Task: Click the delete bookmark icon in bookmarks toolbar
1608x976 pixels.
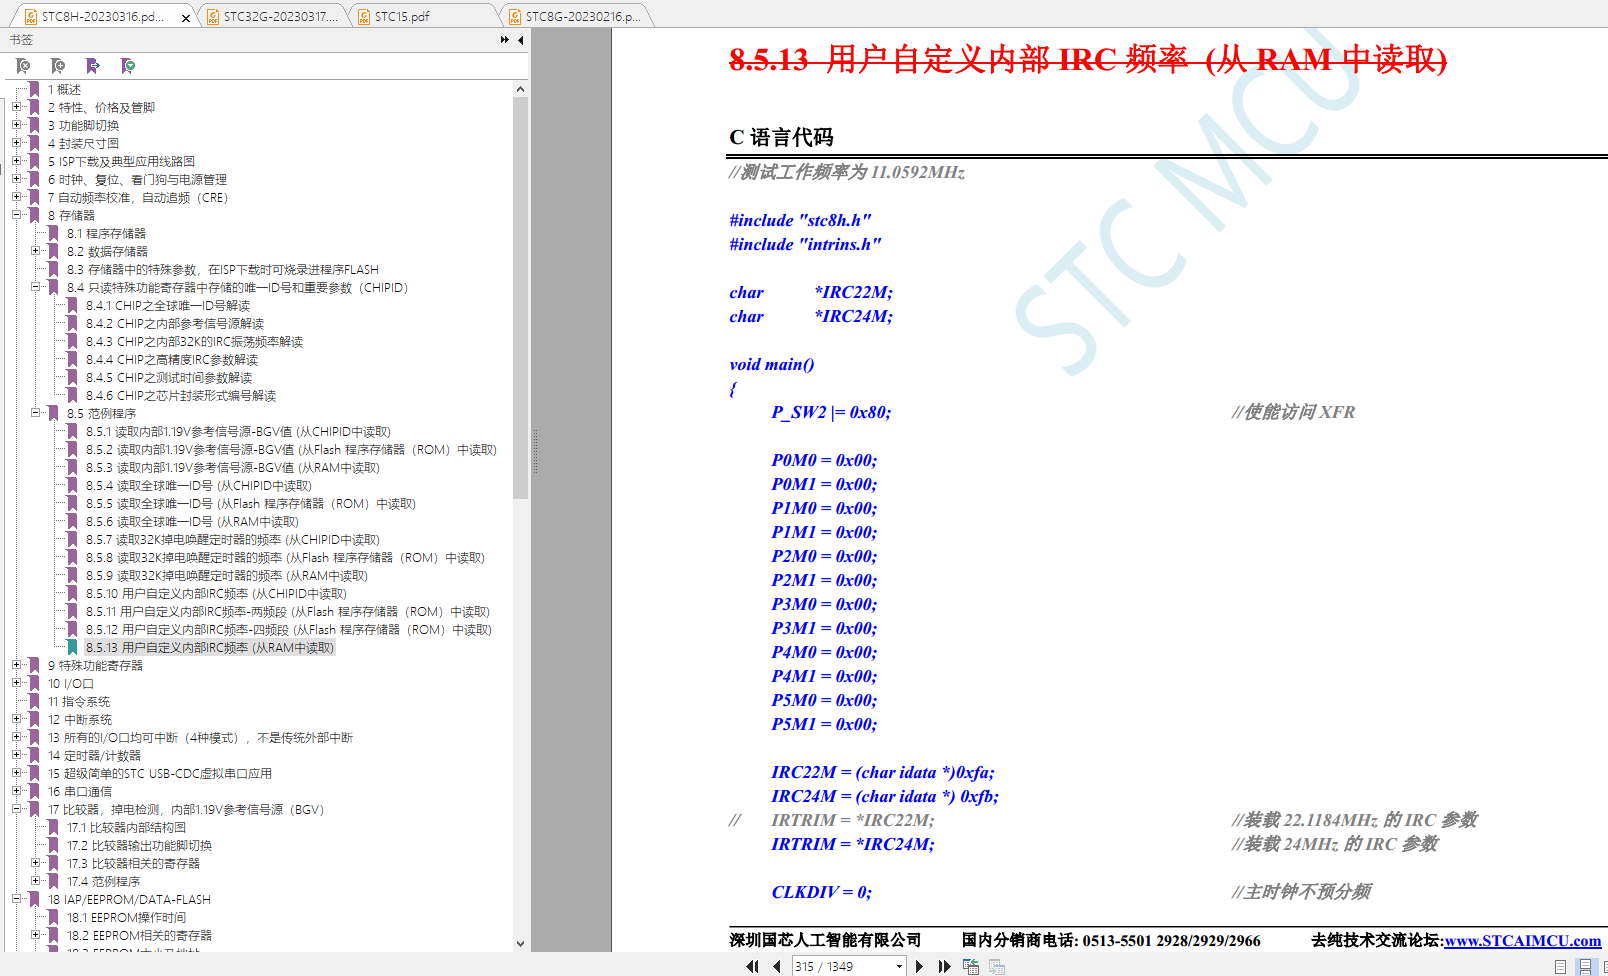Action: click(x=23, y=66)
